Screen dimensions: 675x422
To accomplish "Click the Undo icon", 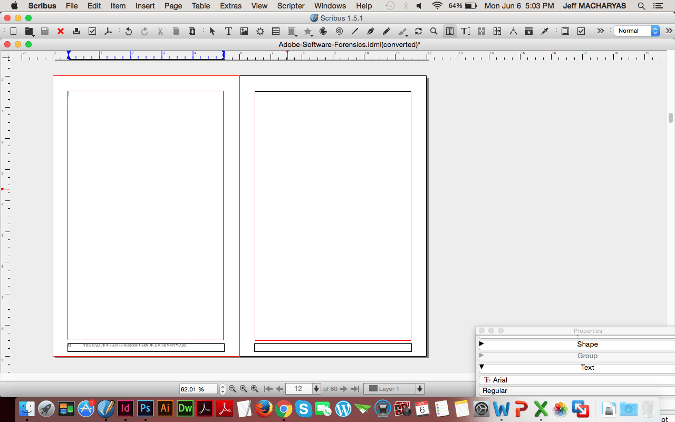I will (x=129, y=32).
